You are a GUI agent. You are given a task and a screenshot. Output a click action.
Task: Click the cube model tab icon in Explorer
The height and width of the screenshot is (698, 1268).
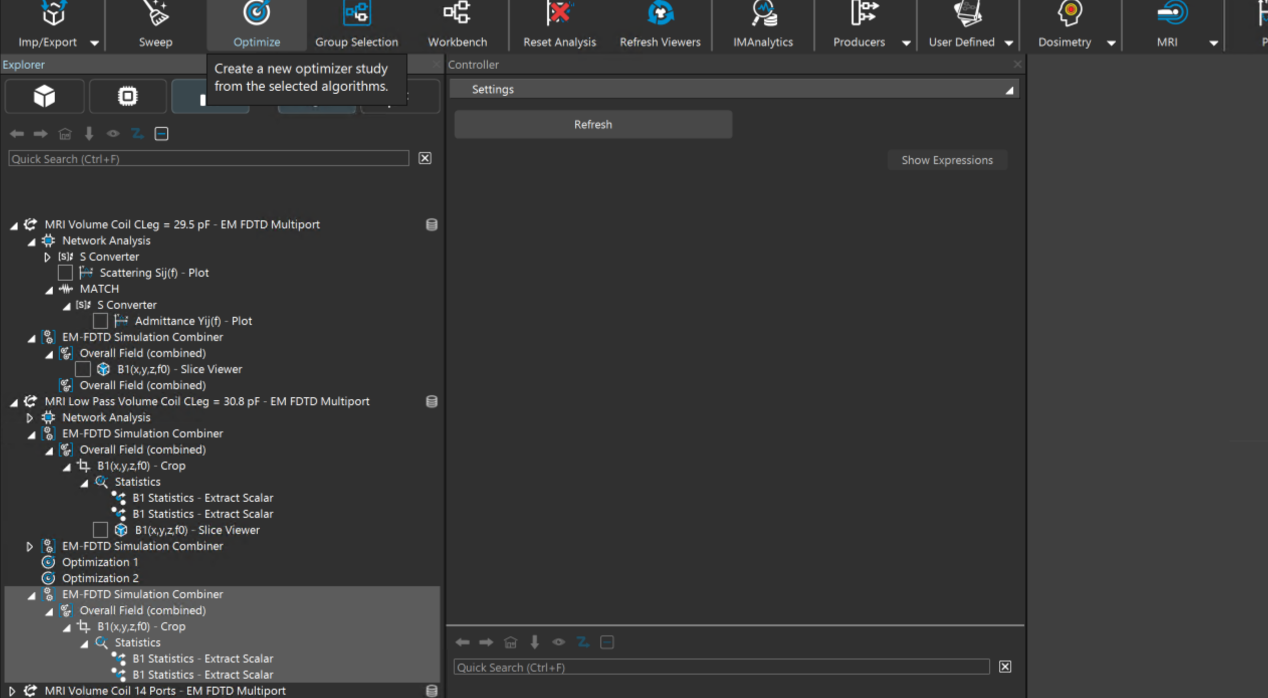click(45, 96)
